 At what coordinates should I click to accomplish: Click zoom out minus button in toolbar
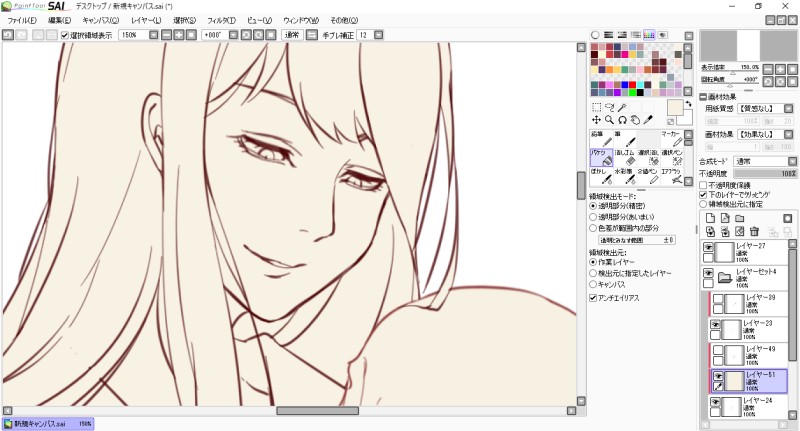click(166, 35)
